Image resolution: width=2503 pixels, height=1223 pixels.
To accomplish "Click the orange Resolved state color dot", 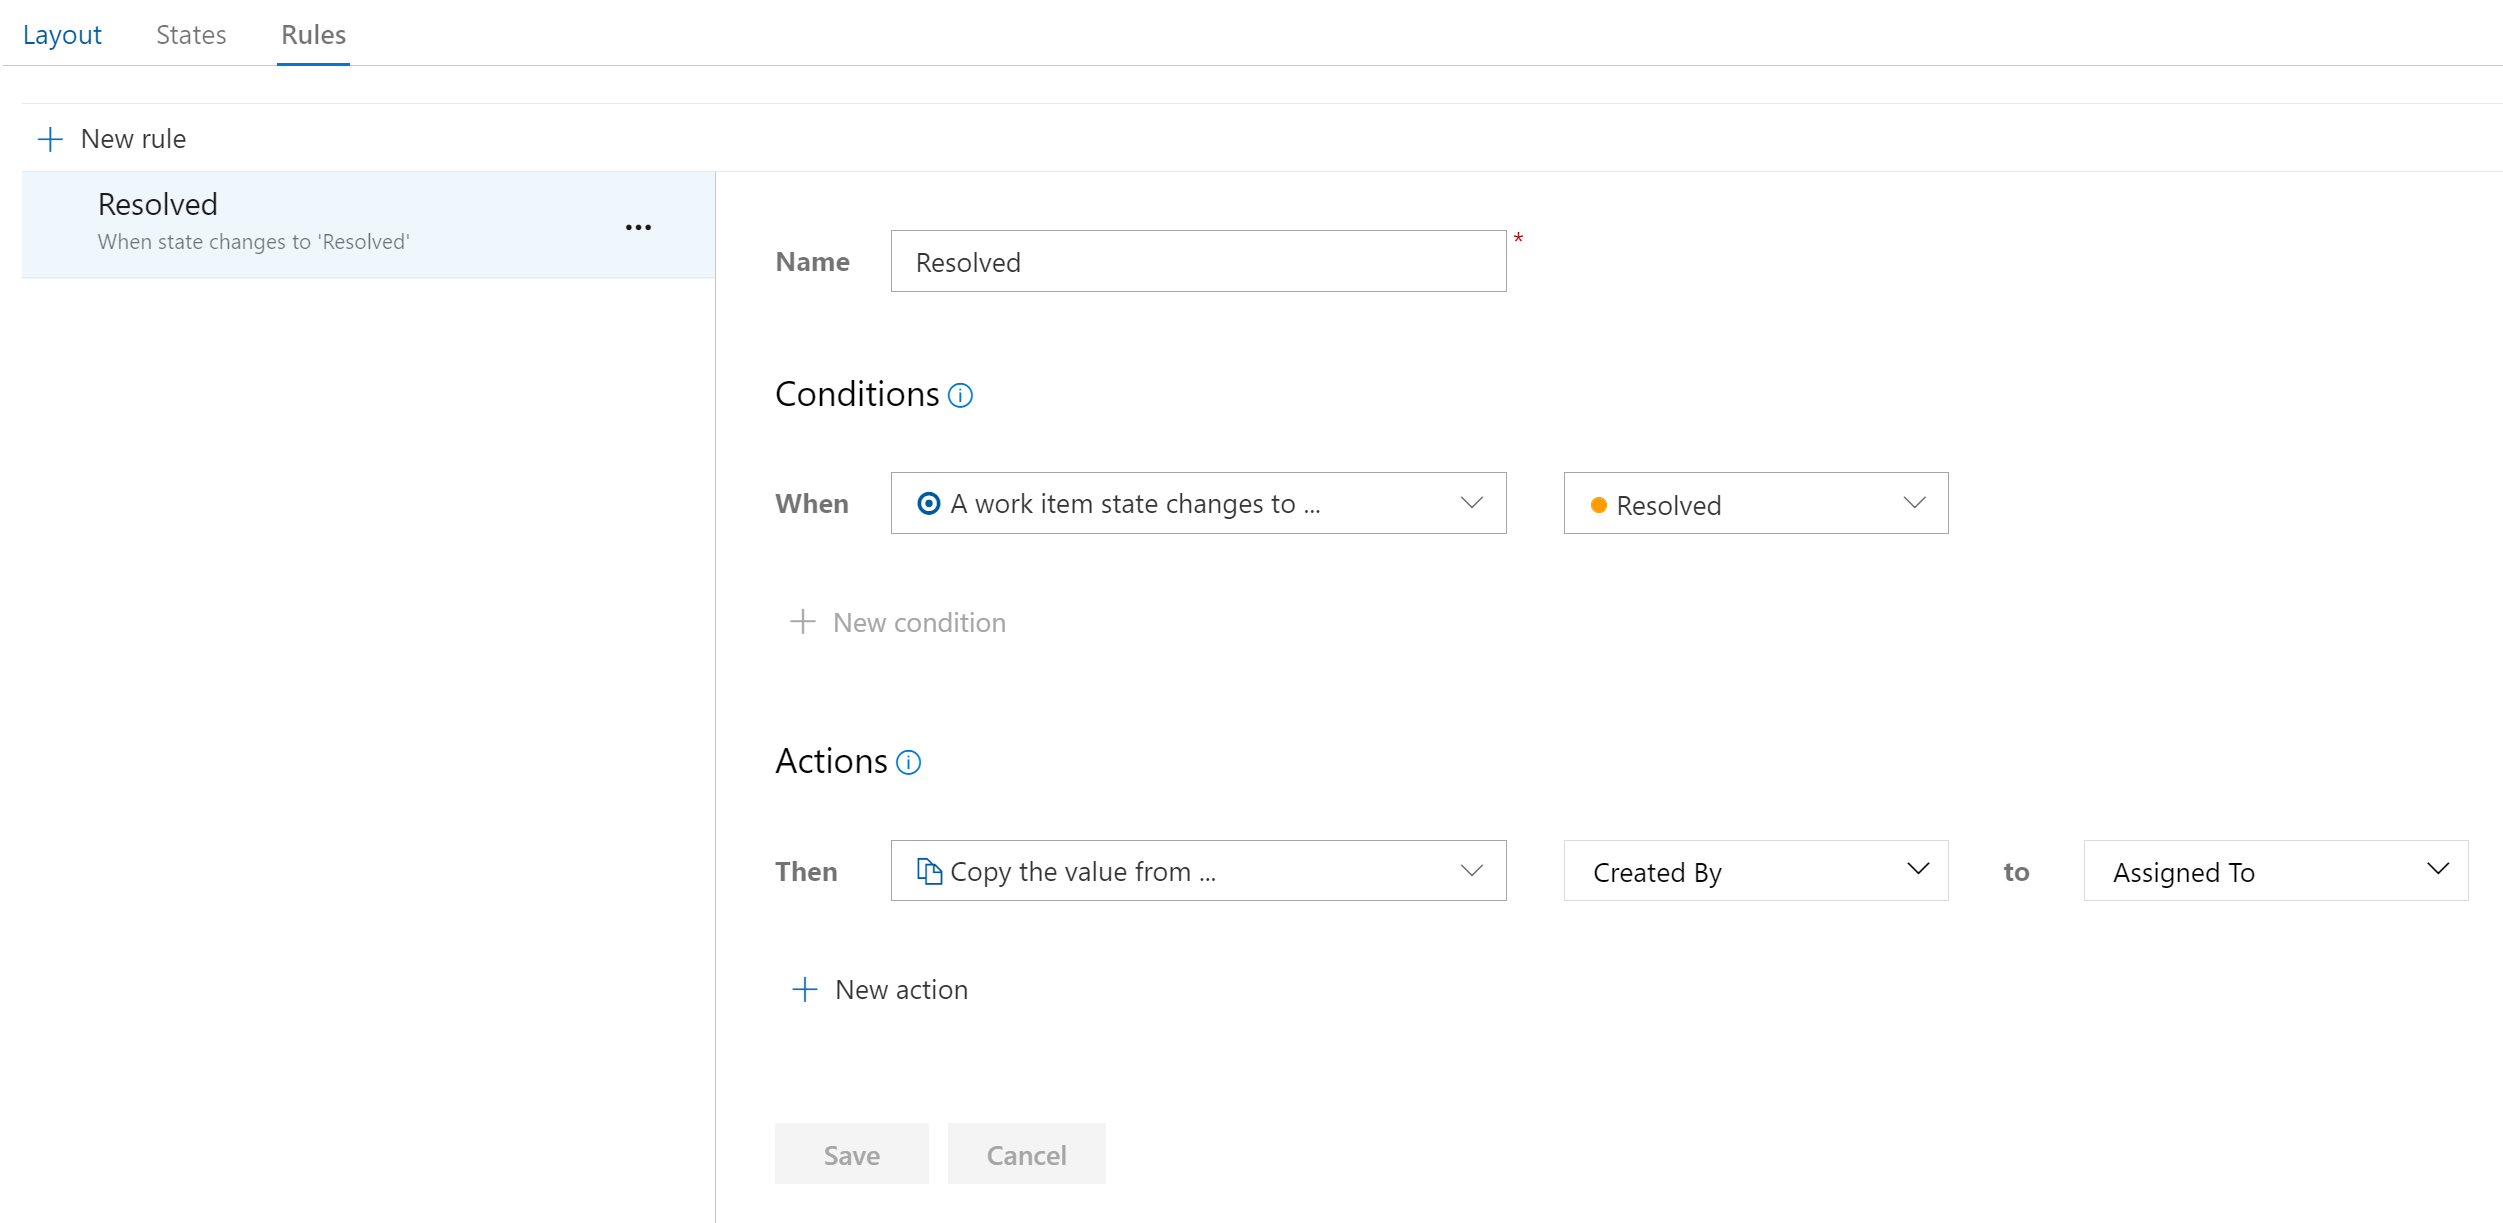I will tap(1598, 506).
